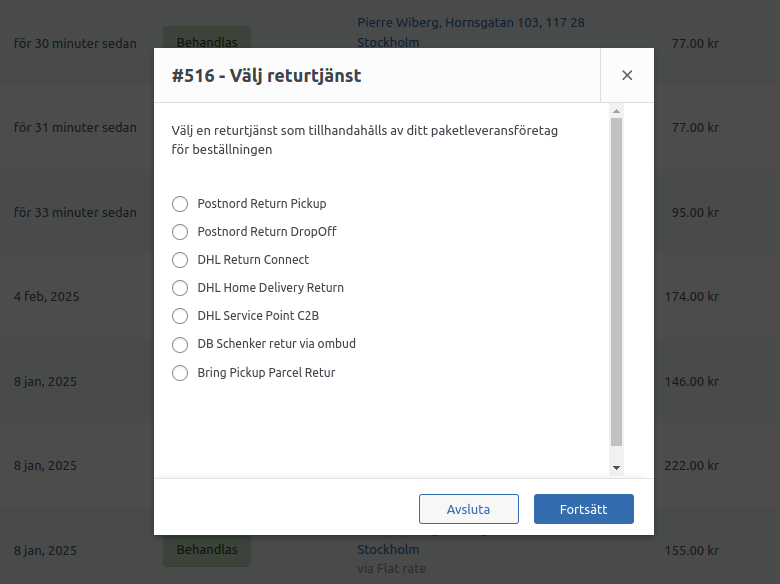Click the top Behandlas status badge

click(x=207, y=43)
